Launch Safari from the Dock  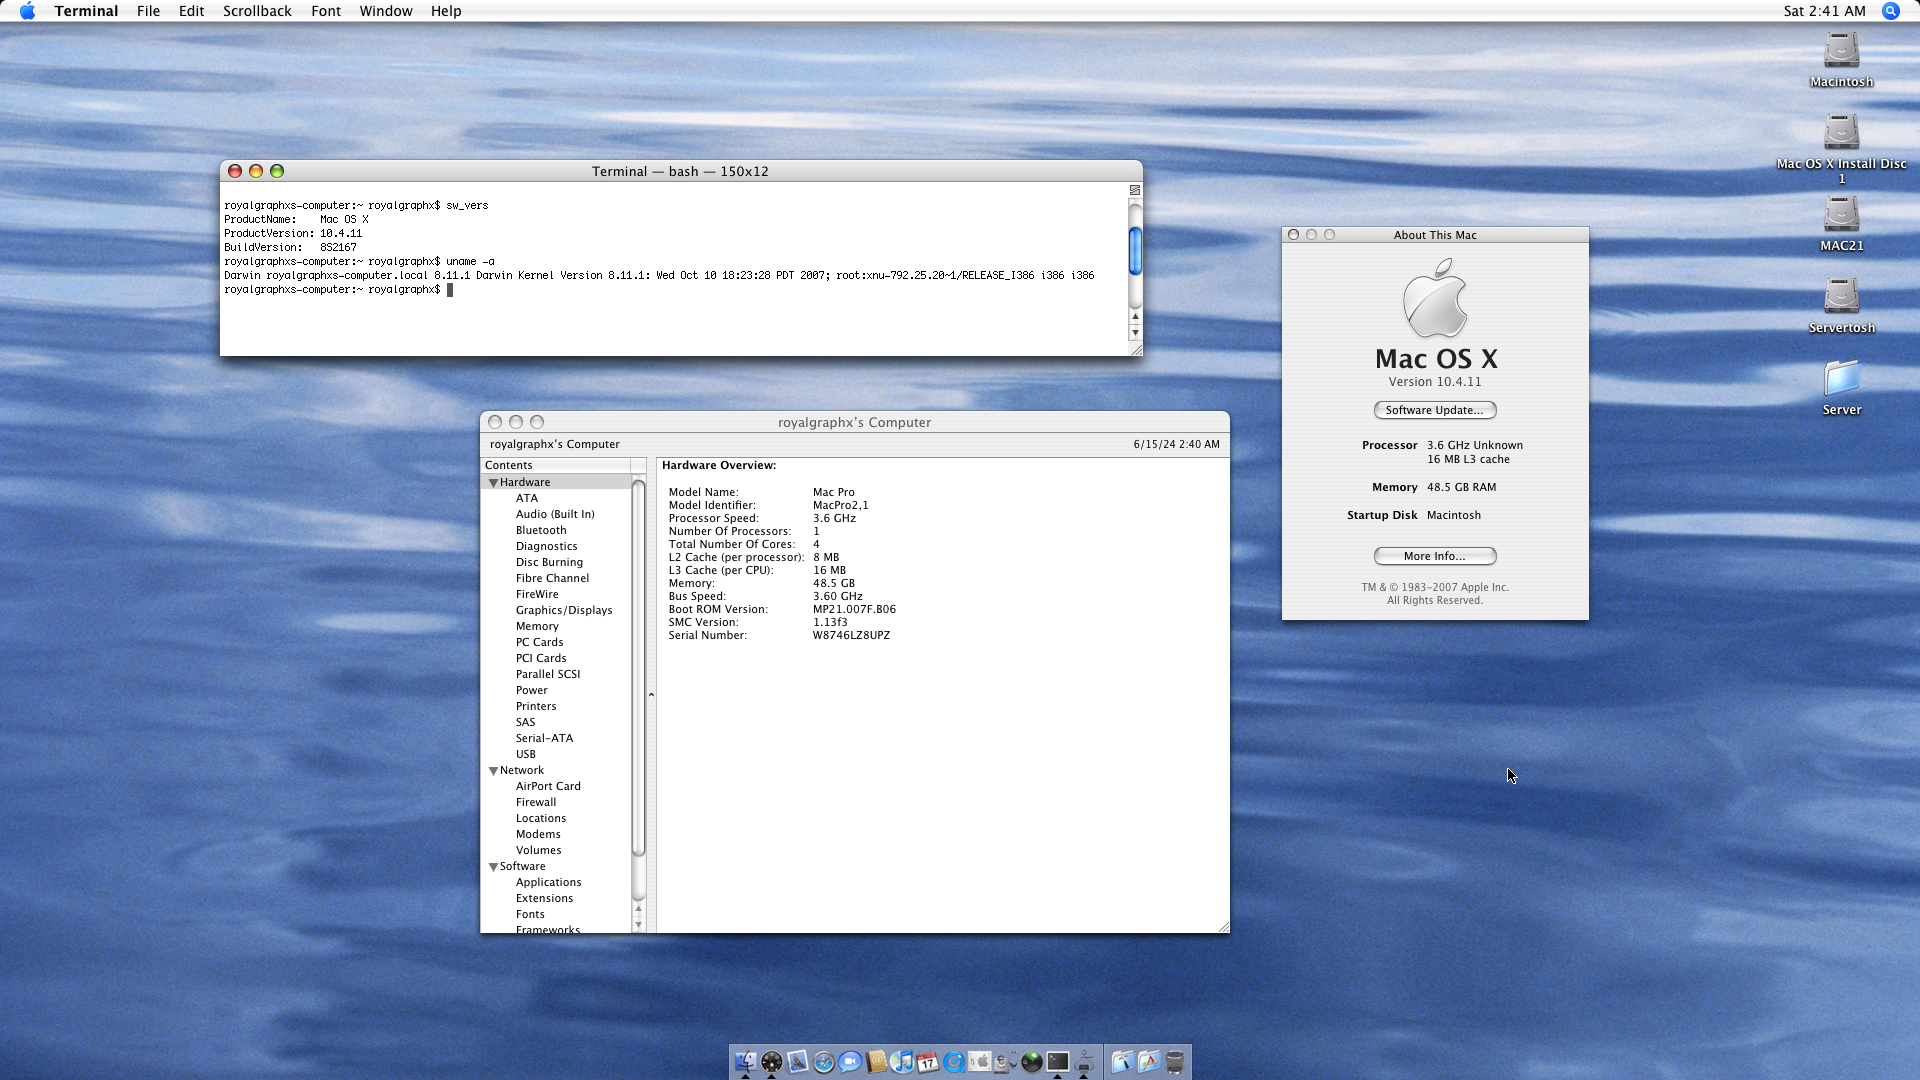click(824, 1062)
